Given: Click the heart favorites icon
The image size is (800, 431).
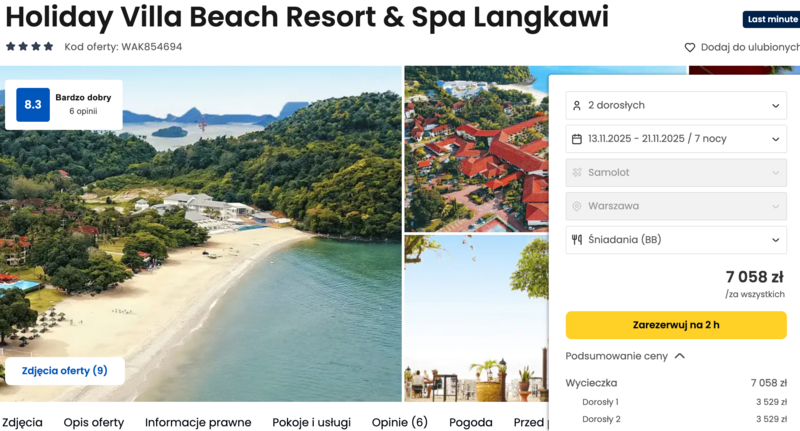Looking at the screenshot, I should (x=689, y=47).
